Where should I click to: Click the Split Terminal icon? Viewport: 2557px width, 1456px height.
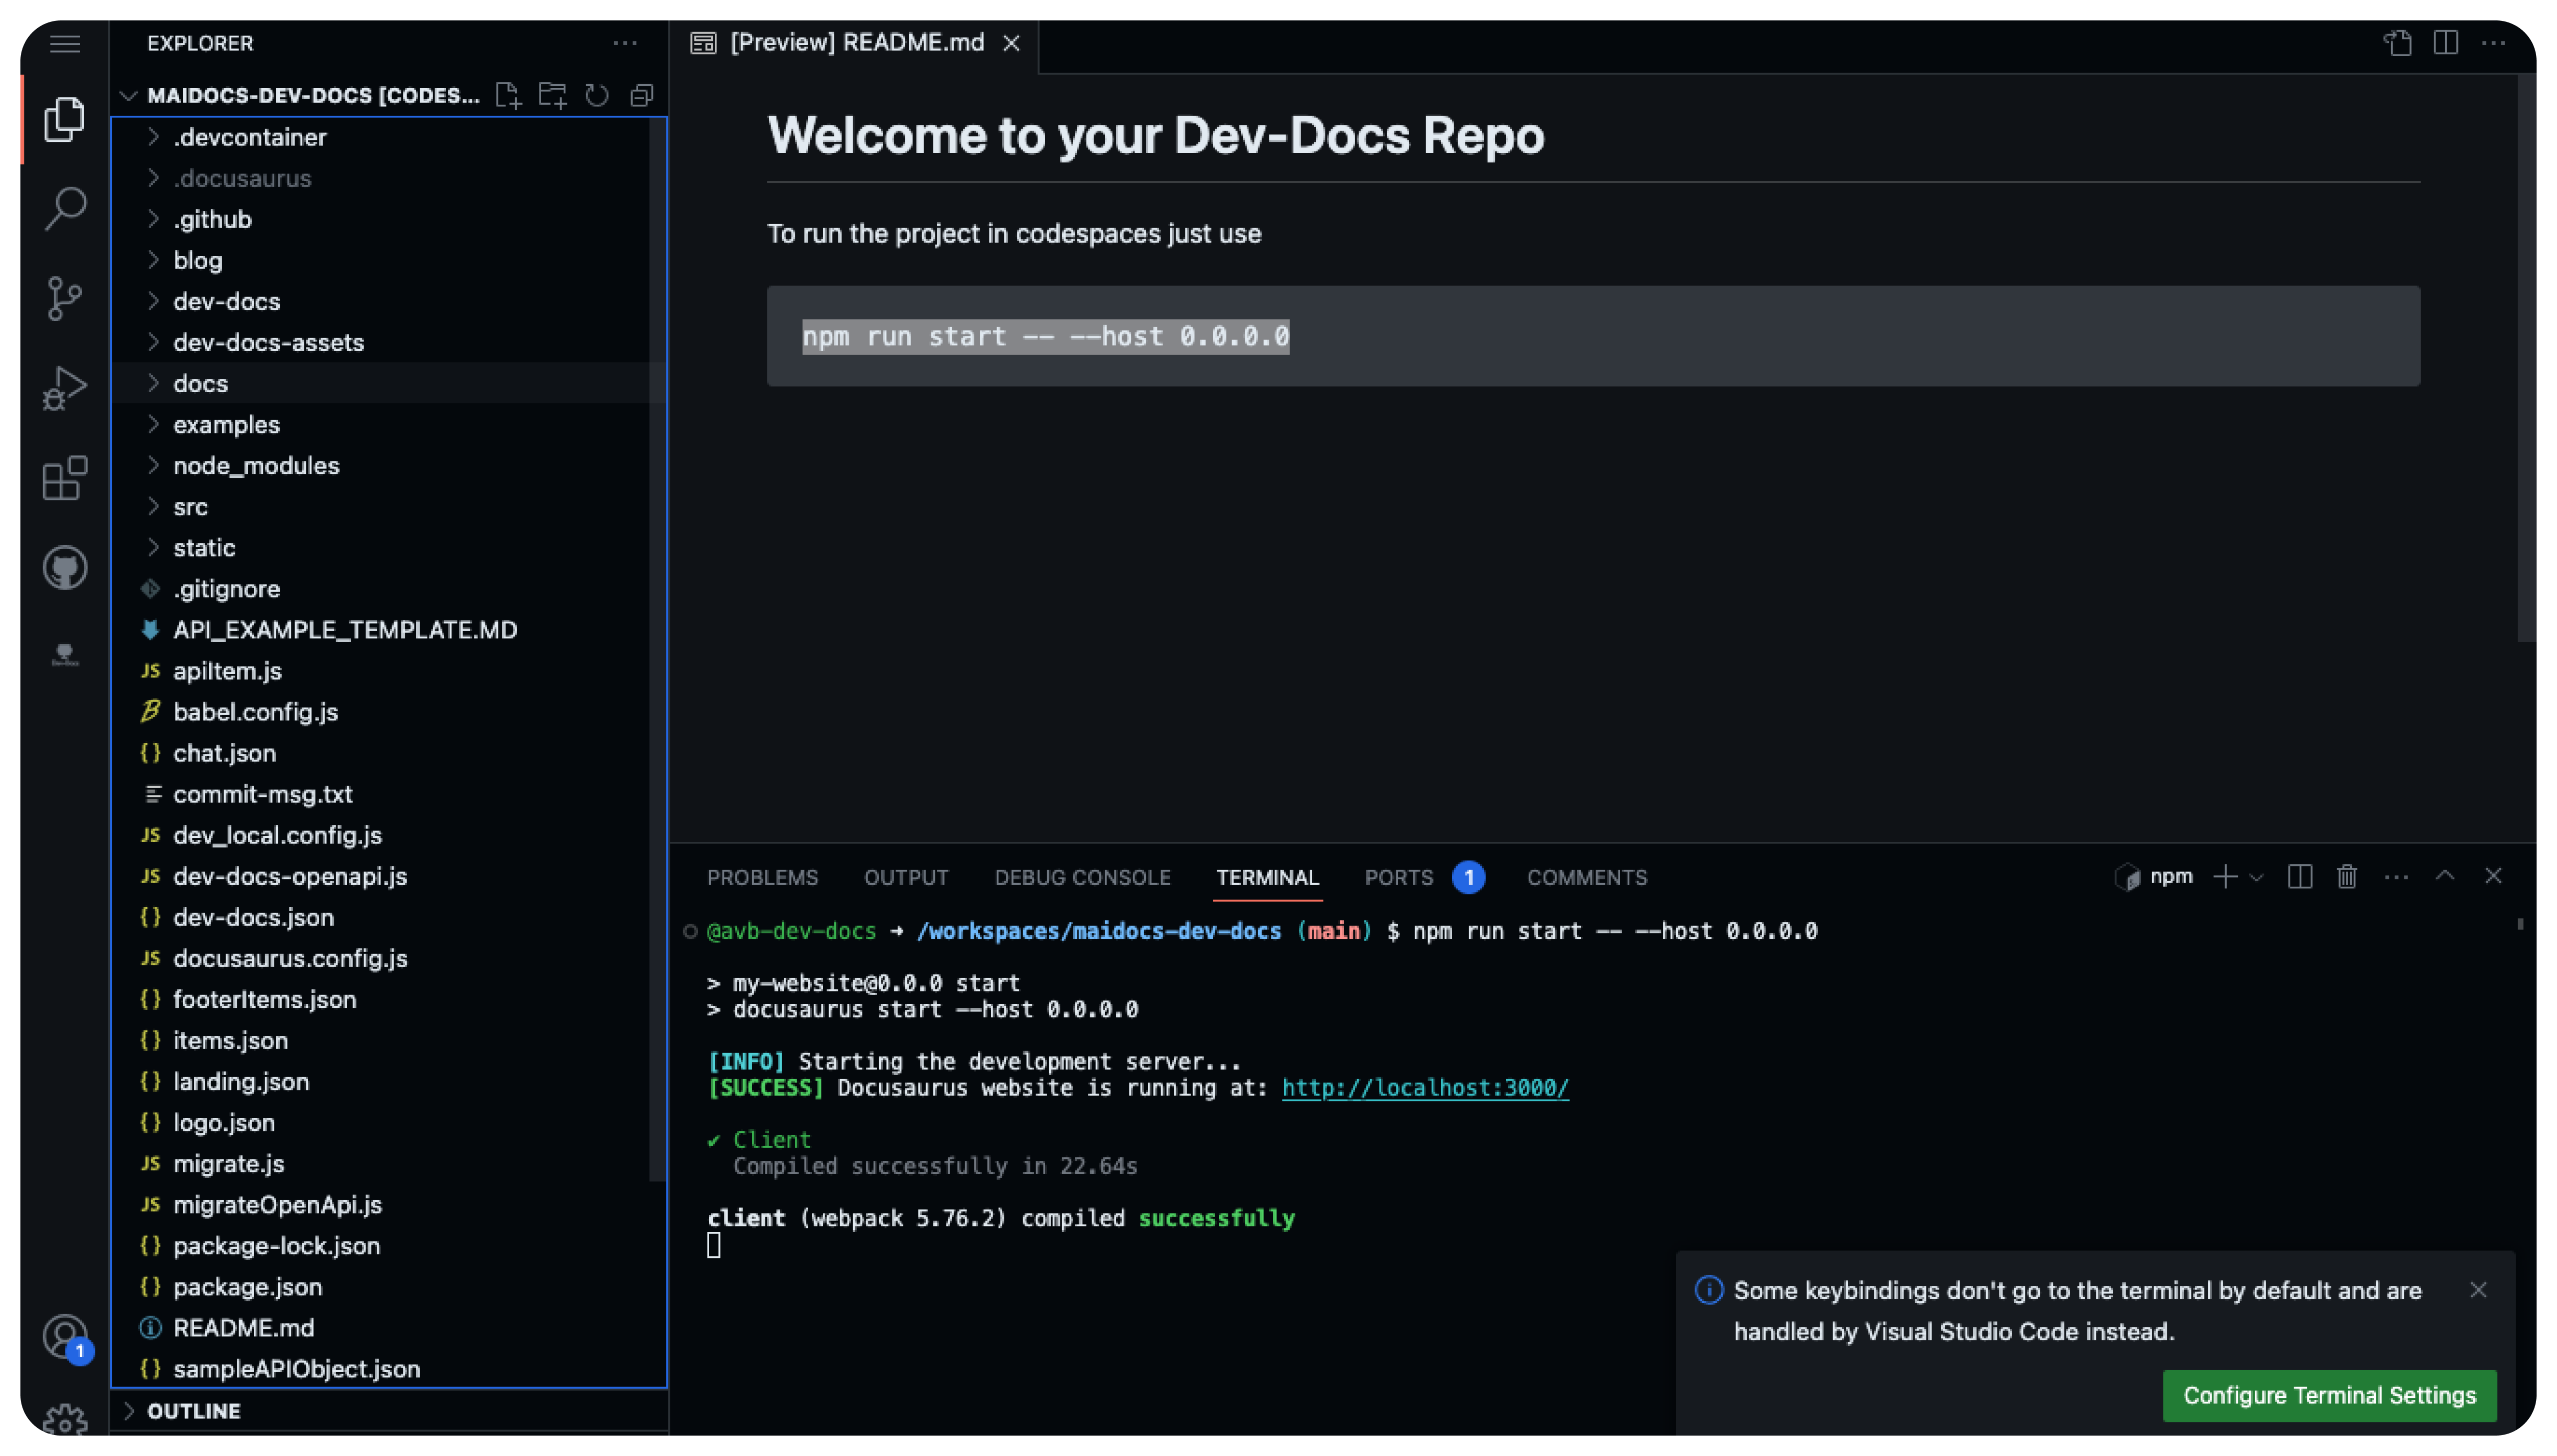2299,877
